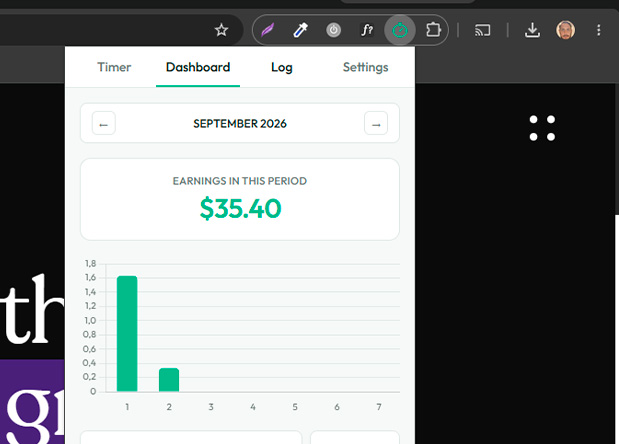Click the y-axis value 1,8
Image resolution: width=619 pixels, height=444 pixels.
90,263
